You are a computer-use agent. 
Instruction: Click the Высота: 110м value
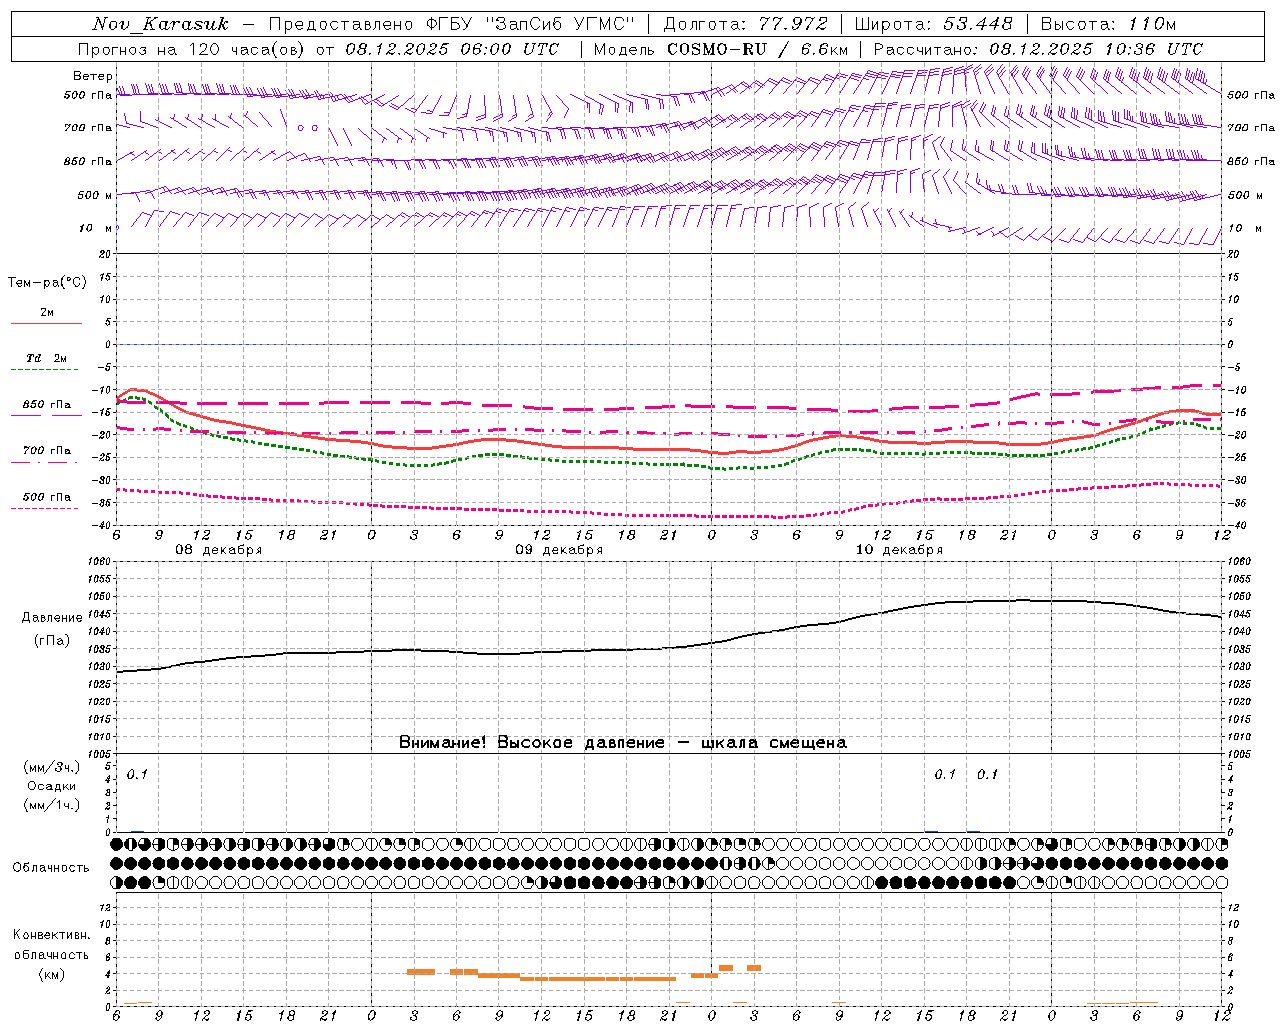(1108, 24)
